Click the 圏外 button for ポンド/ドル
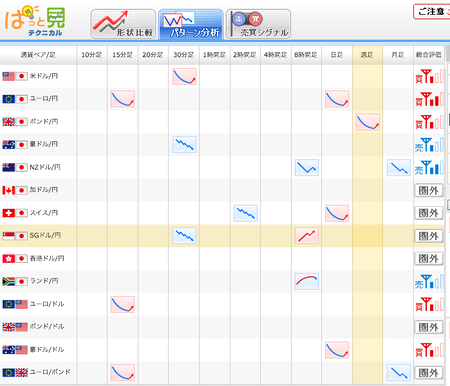 point(429,327)
